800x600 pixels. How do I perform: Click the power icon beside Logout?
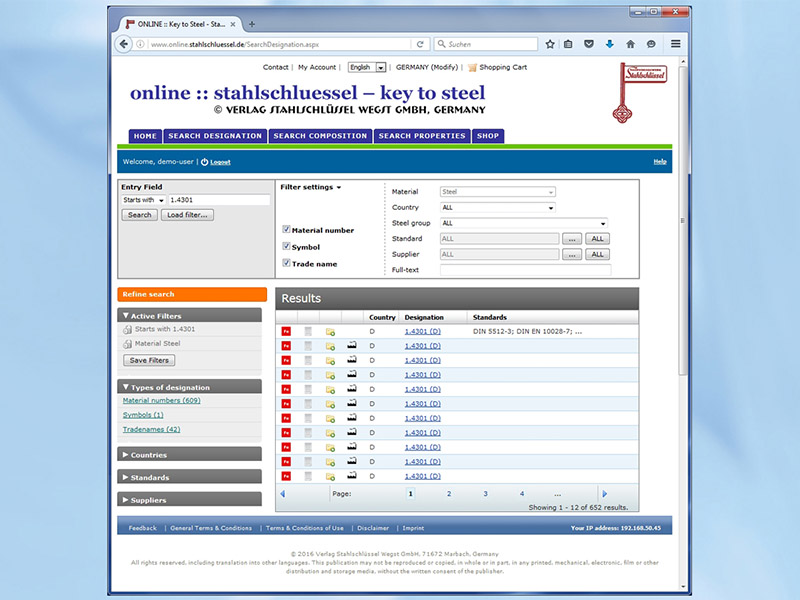point(204,162)
